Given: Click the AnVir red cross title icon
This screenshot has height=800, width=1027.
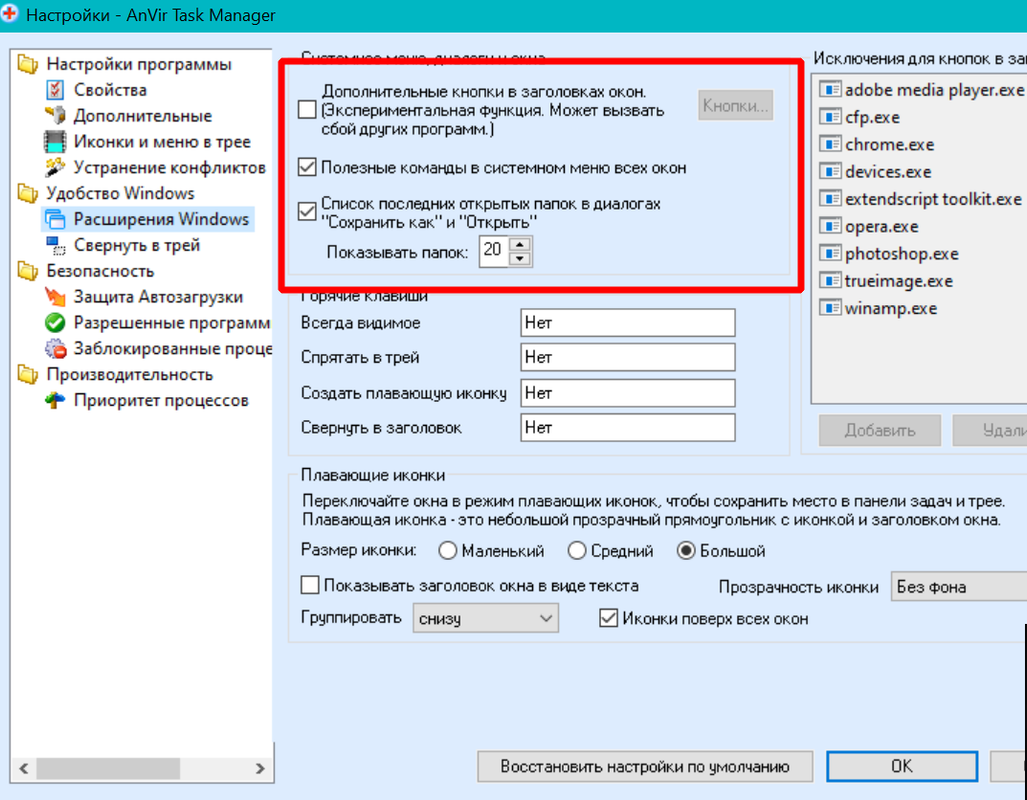Looking at the screenshot, I should [x=9, y=14].
